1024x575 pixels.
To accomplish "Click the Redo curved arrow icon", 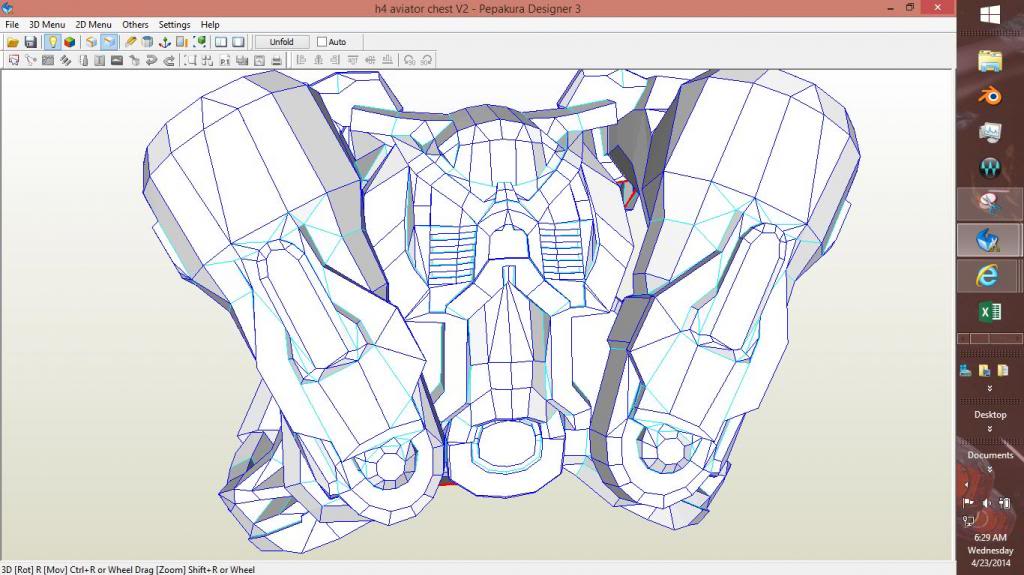I will click(169, 60).
